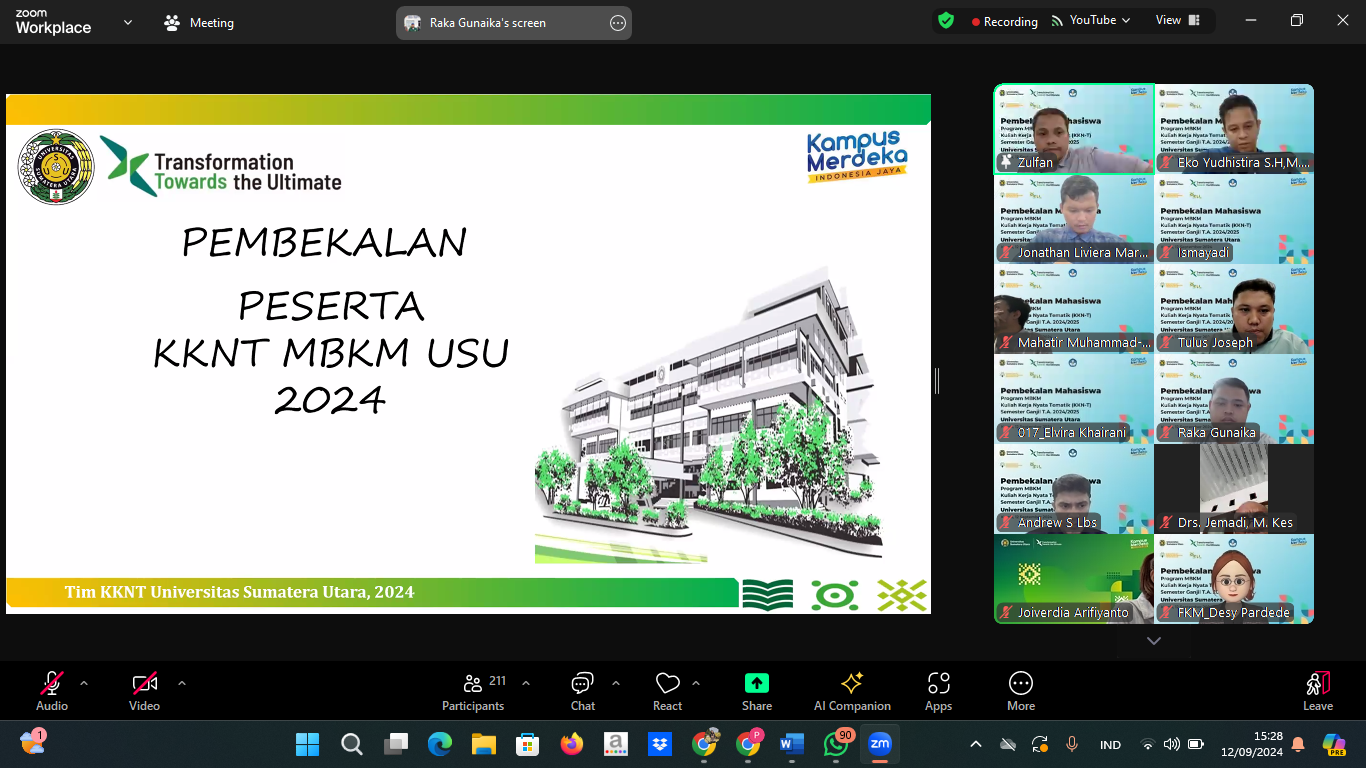Select Zulfan's video thumbnail
Image resolution: width=1366 pixels, height=768 pixels.
tap(1074, 129)
